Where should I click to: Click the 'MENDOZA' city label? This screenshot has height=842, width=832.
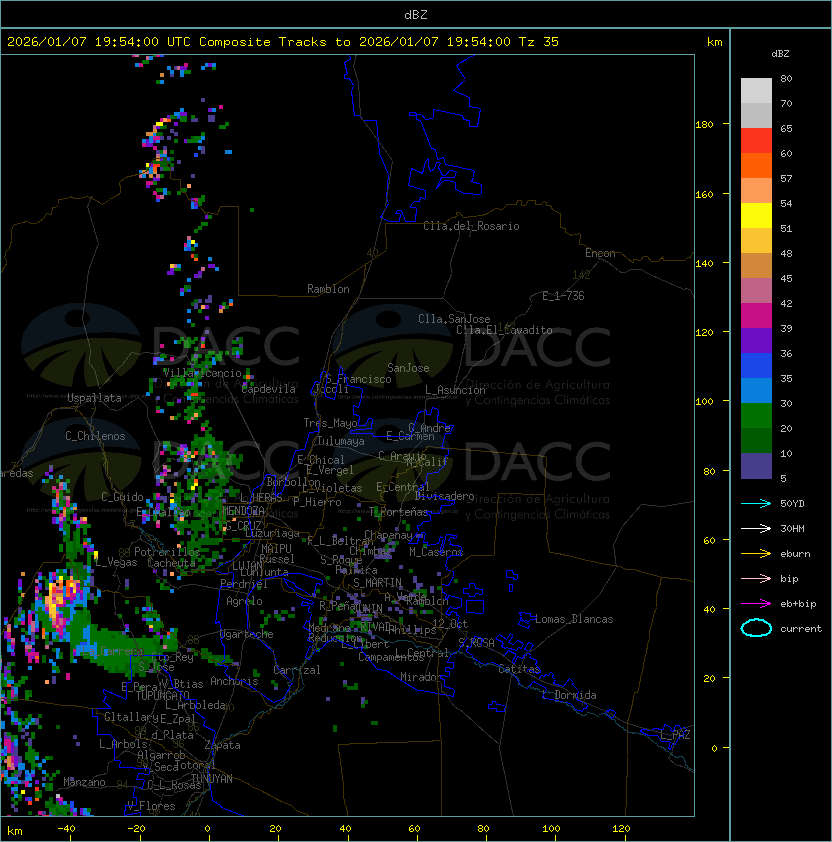coord(243,511)
